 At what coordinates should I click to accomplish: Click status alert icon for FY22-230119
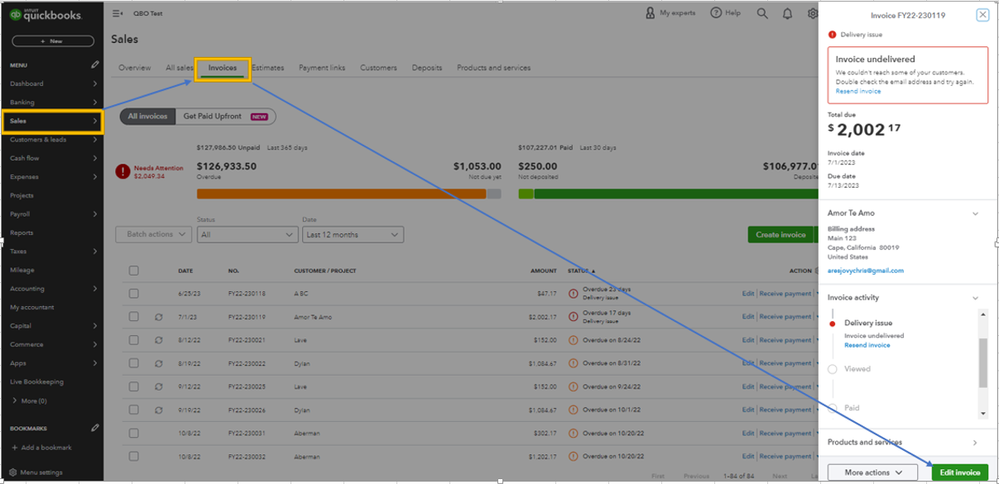point(573,317)
